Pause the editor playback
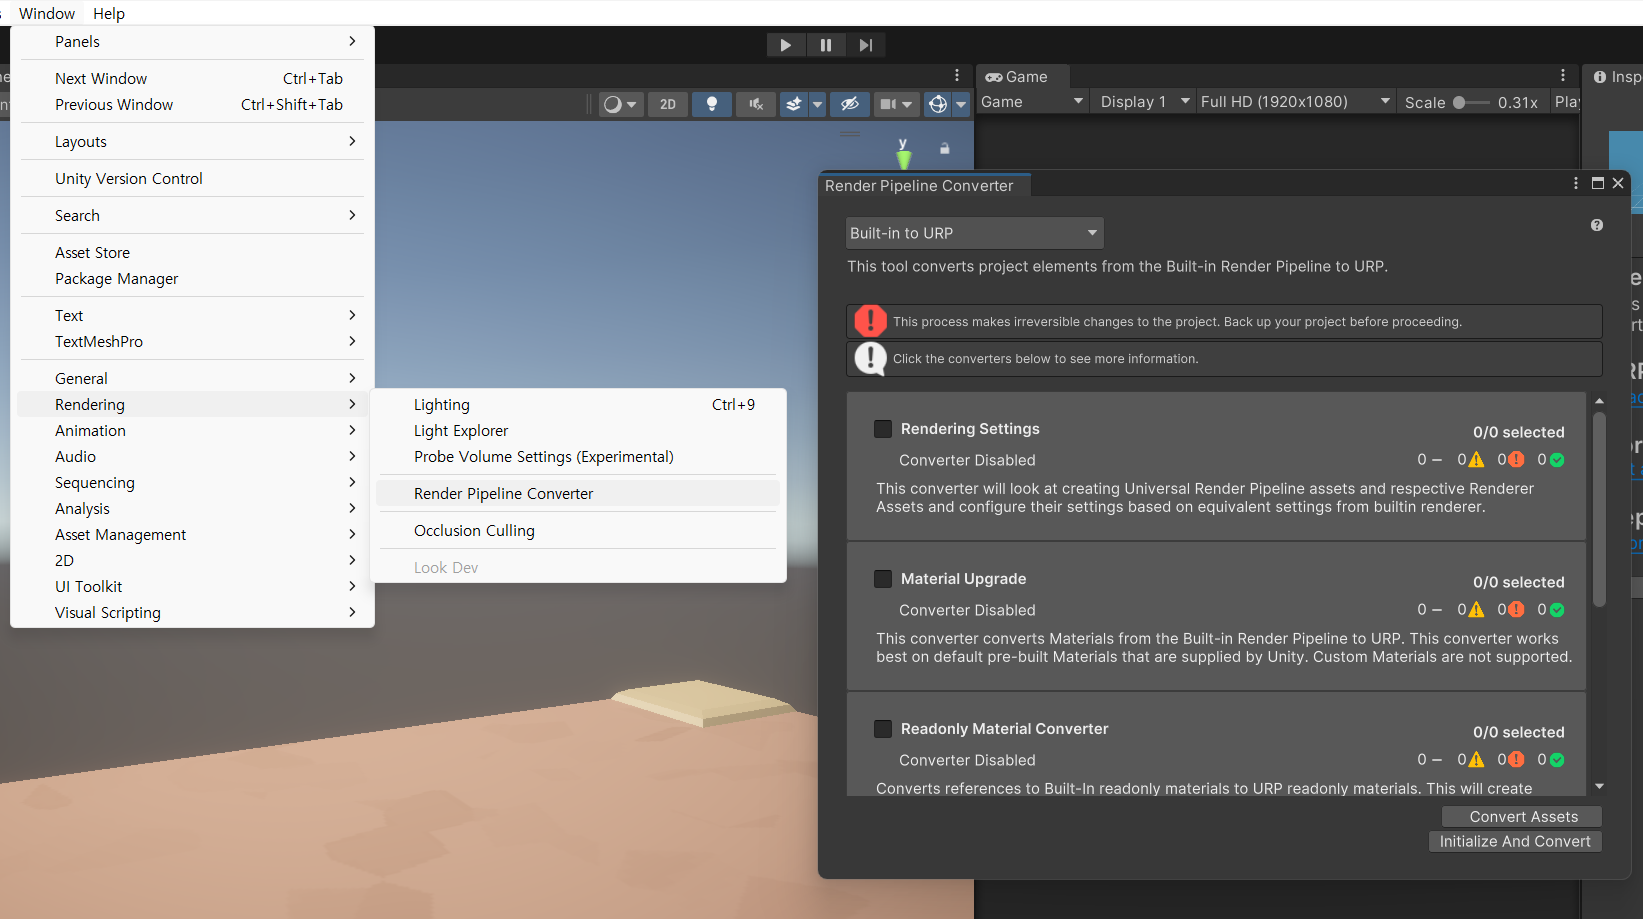The width and height of the screenshot is (1643, 919). pos(826,45)
